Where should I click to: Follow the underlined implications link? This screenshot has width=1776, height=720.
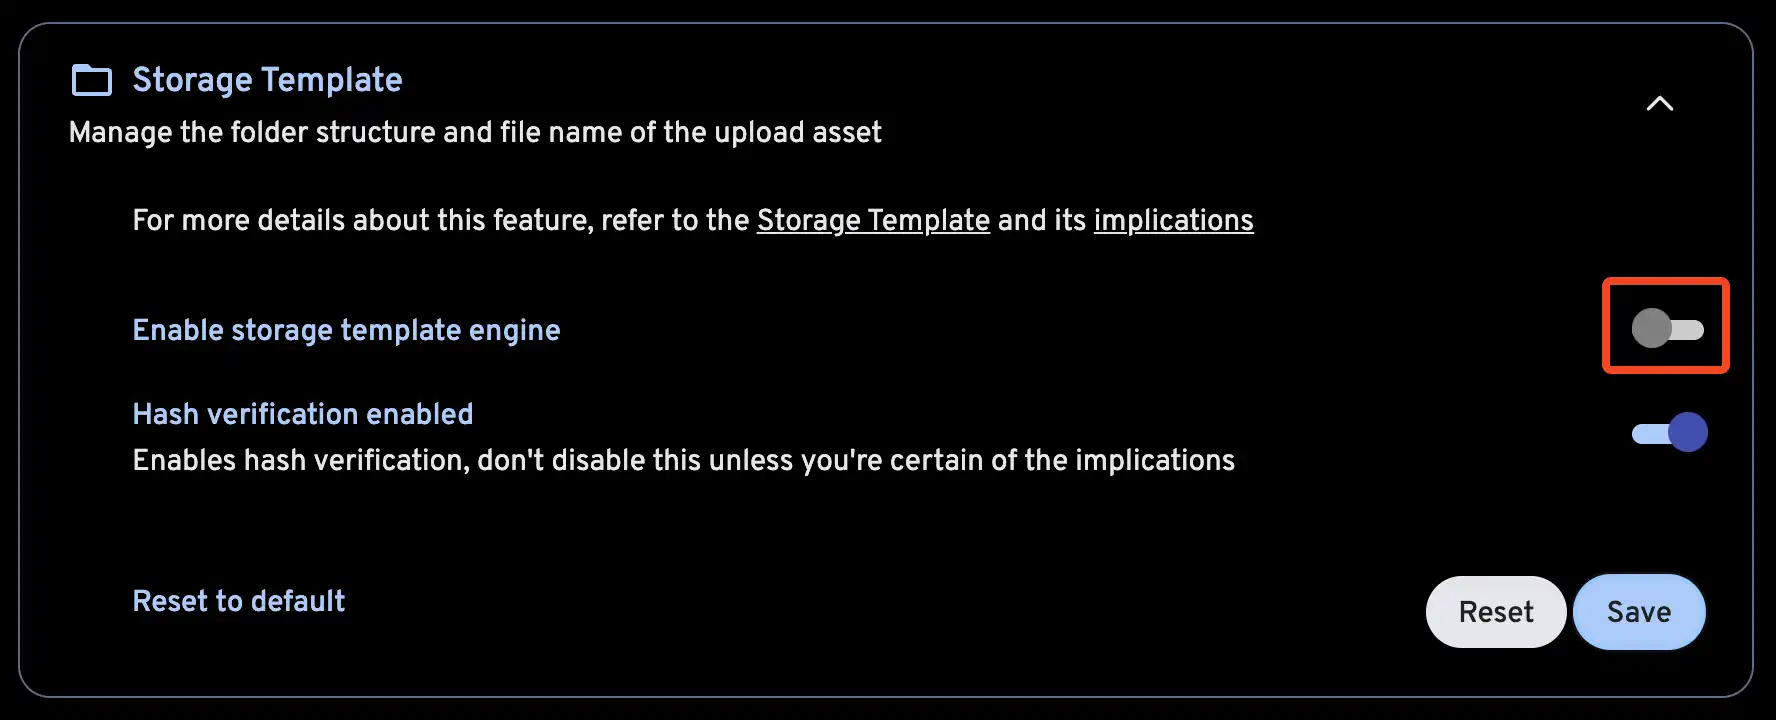1173,220
